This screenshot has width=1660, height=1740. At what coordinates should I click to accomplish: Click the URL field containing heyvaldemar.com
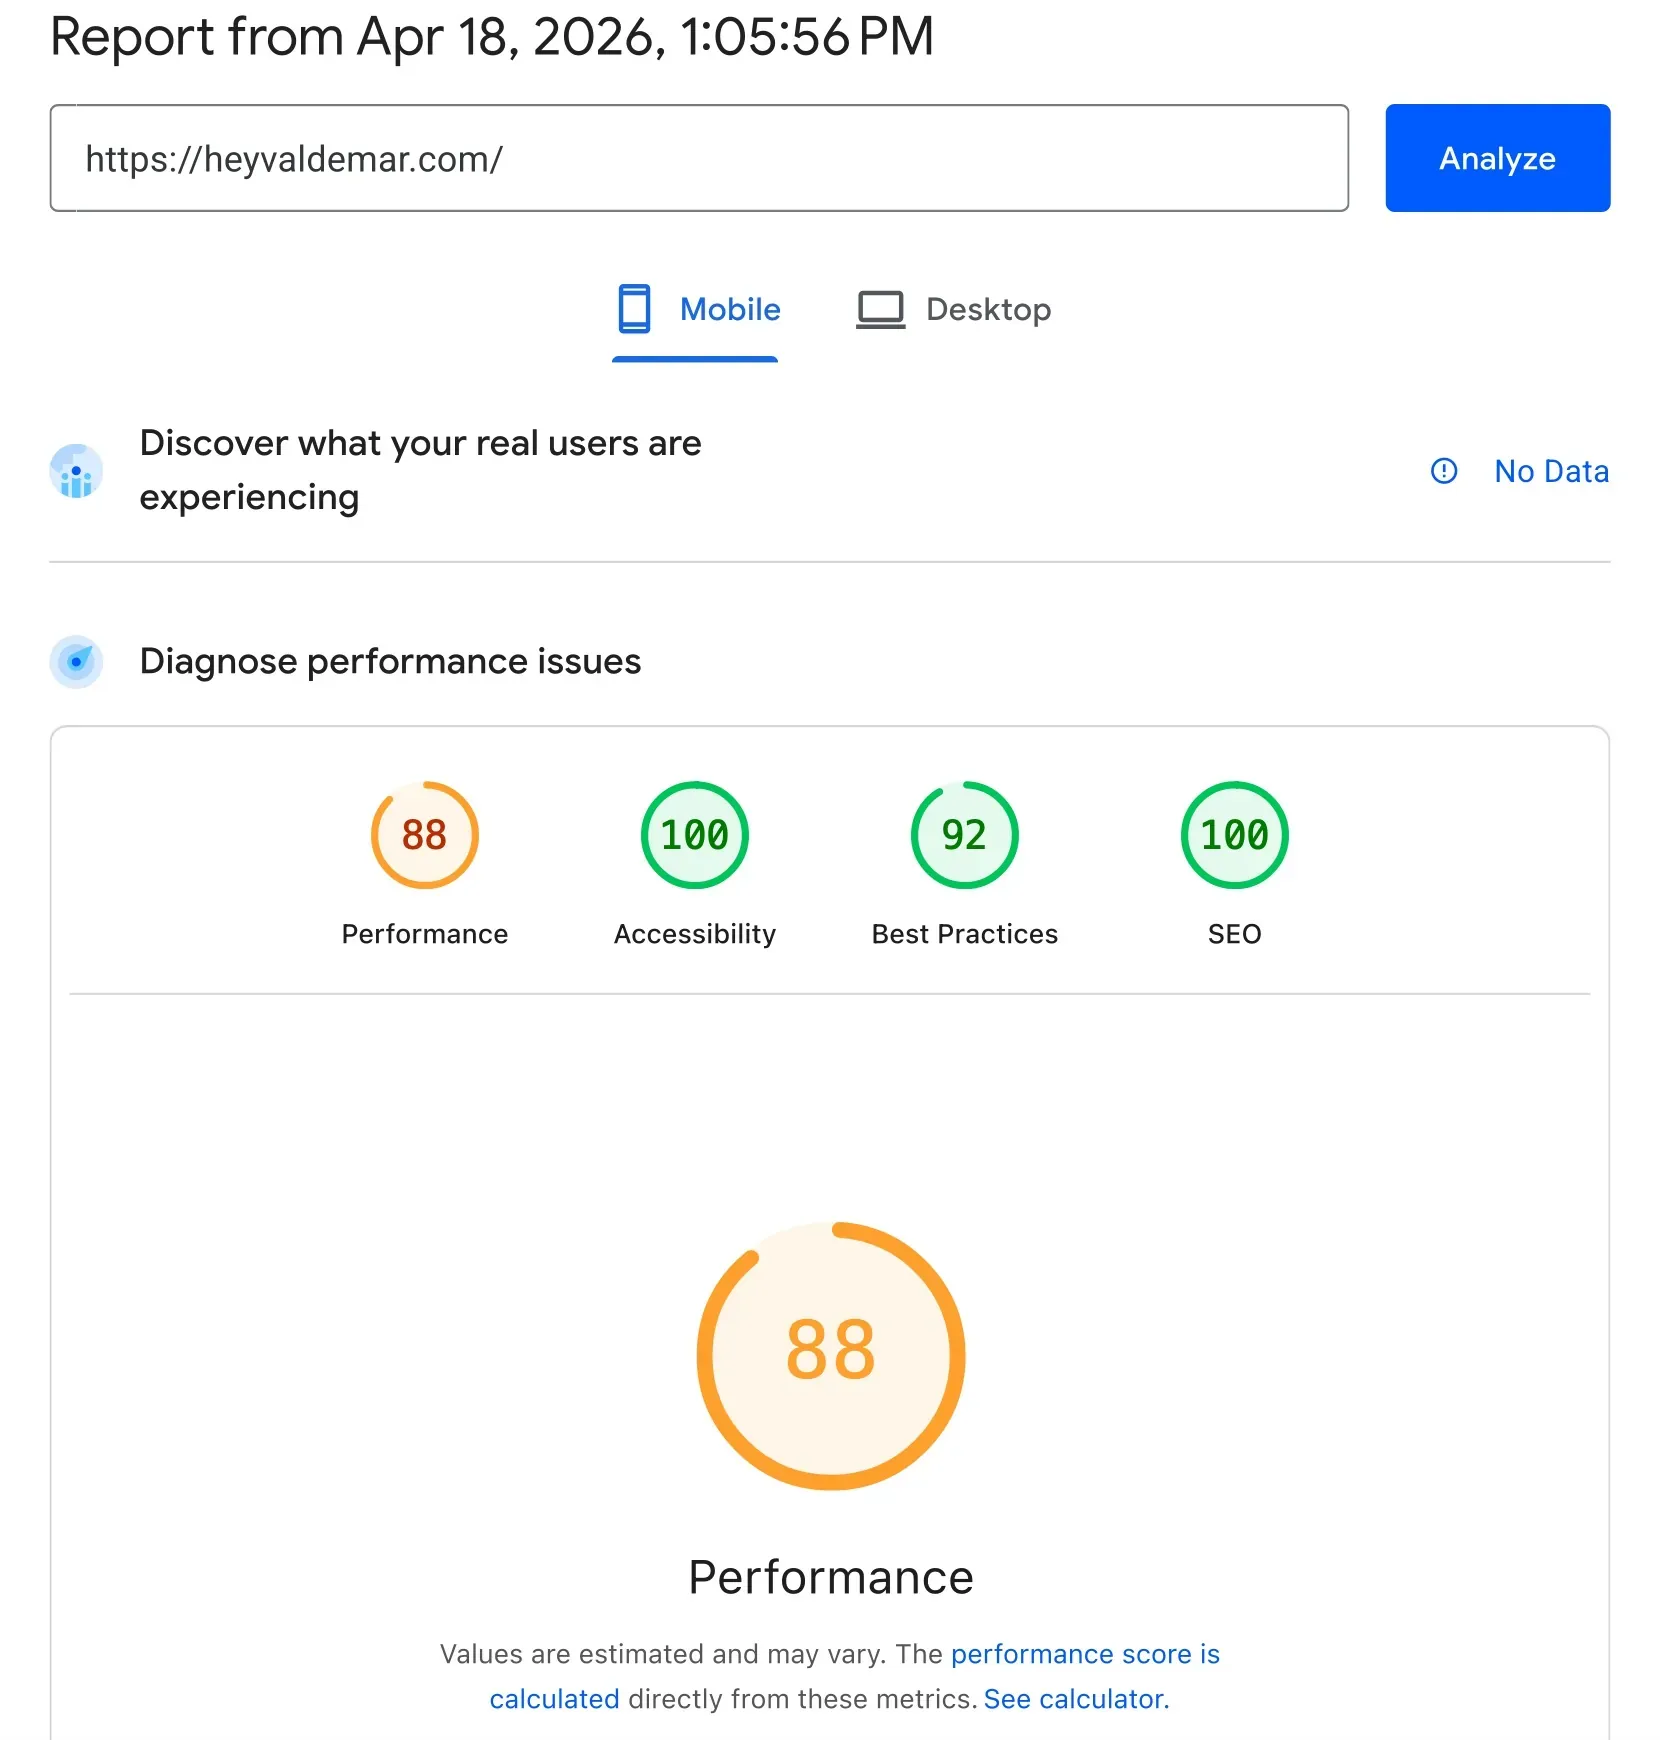coord(698,158)
